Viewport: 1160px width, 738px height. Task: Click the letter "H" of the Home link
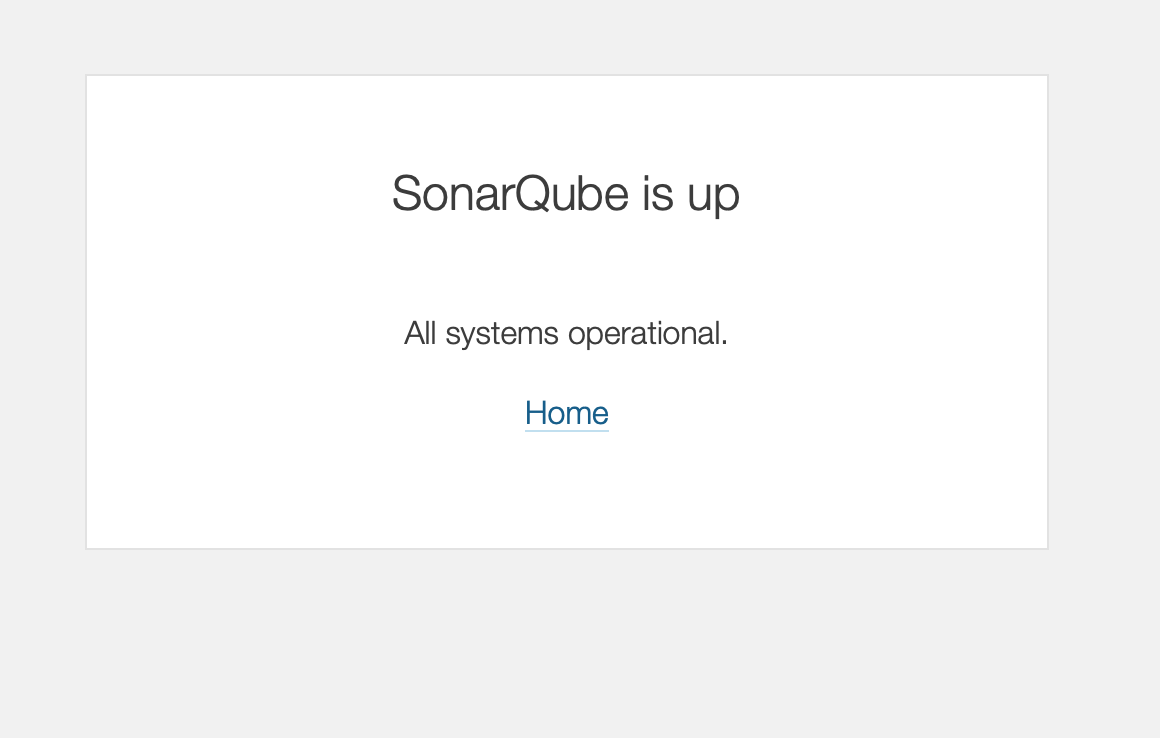(536, 413)
